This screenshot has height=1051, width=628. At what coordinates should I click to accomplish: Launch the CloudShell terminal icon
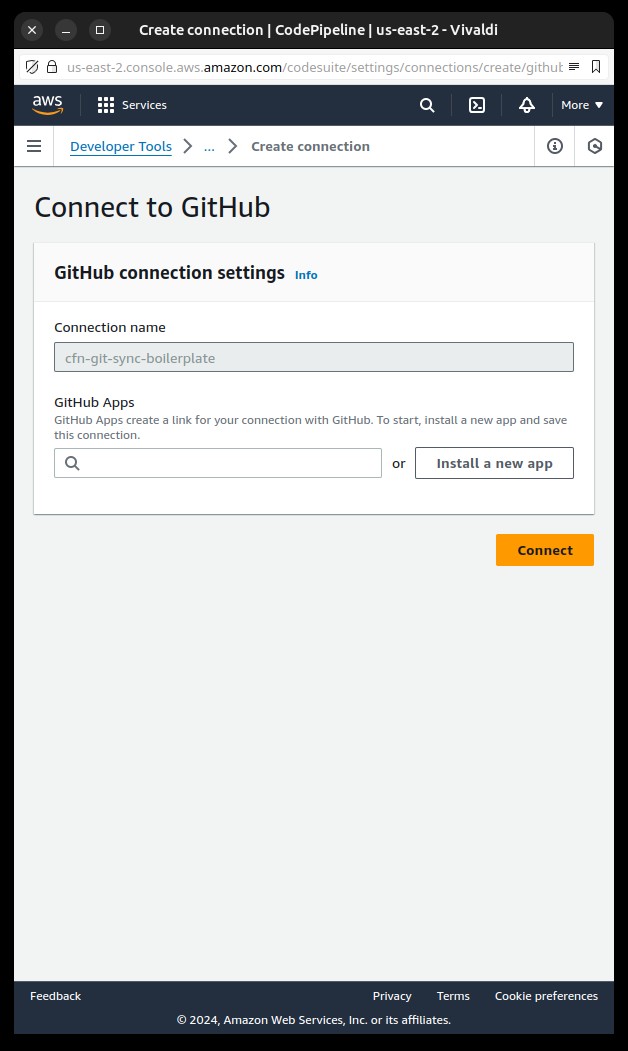477,105
